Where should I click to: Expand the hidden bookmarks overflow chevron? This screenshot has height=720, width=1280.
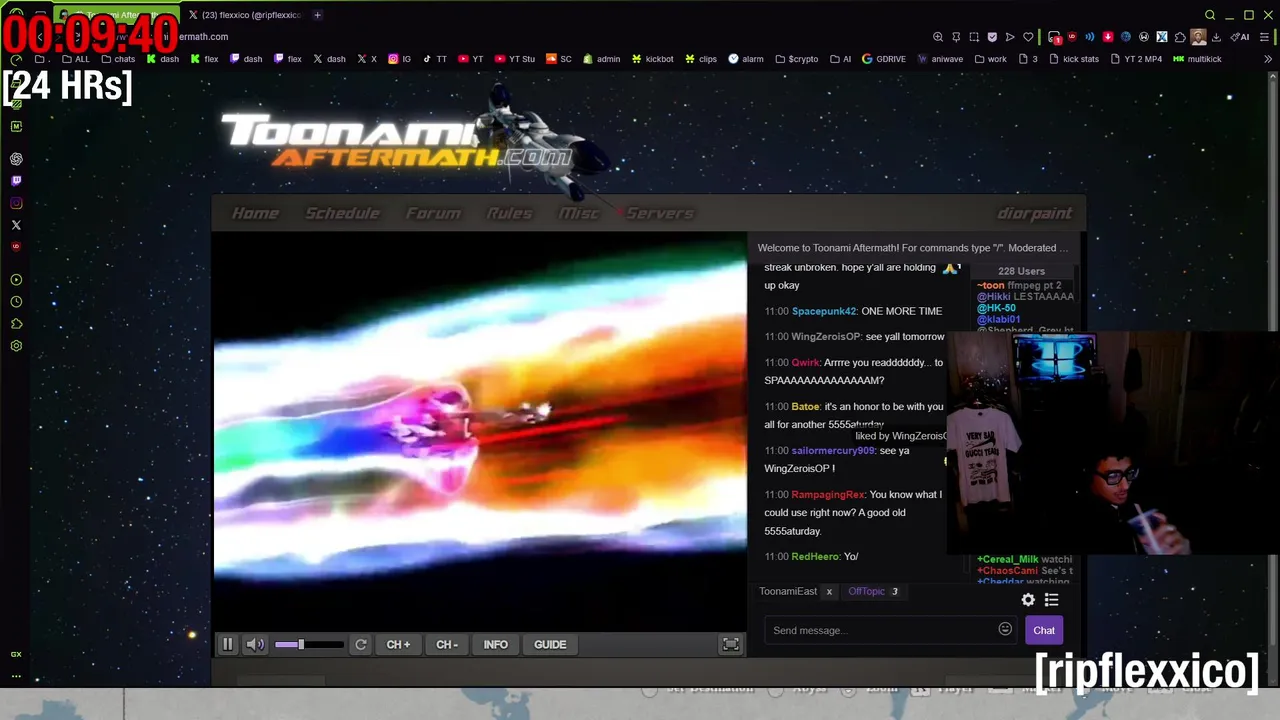point(1268,59)
